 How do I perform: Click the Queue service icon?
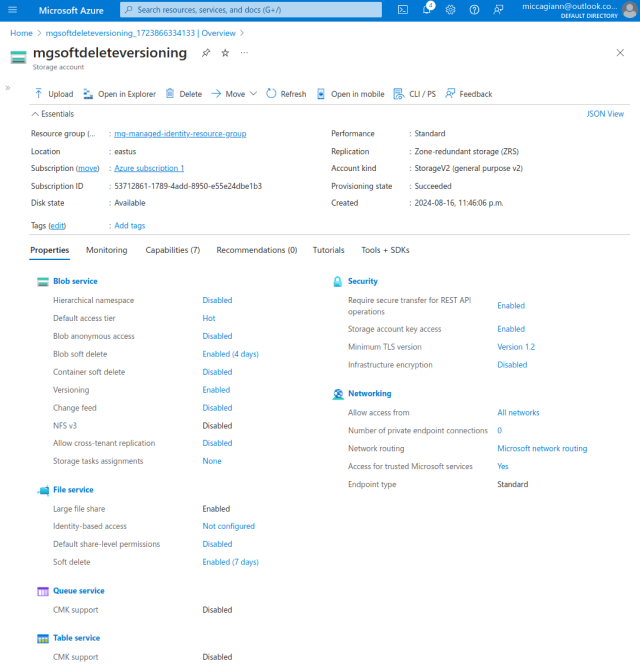pos(43,591)
